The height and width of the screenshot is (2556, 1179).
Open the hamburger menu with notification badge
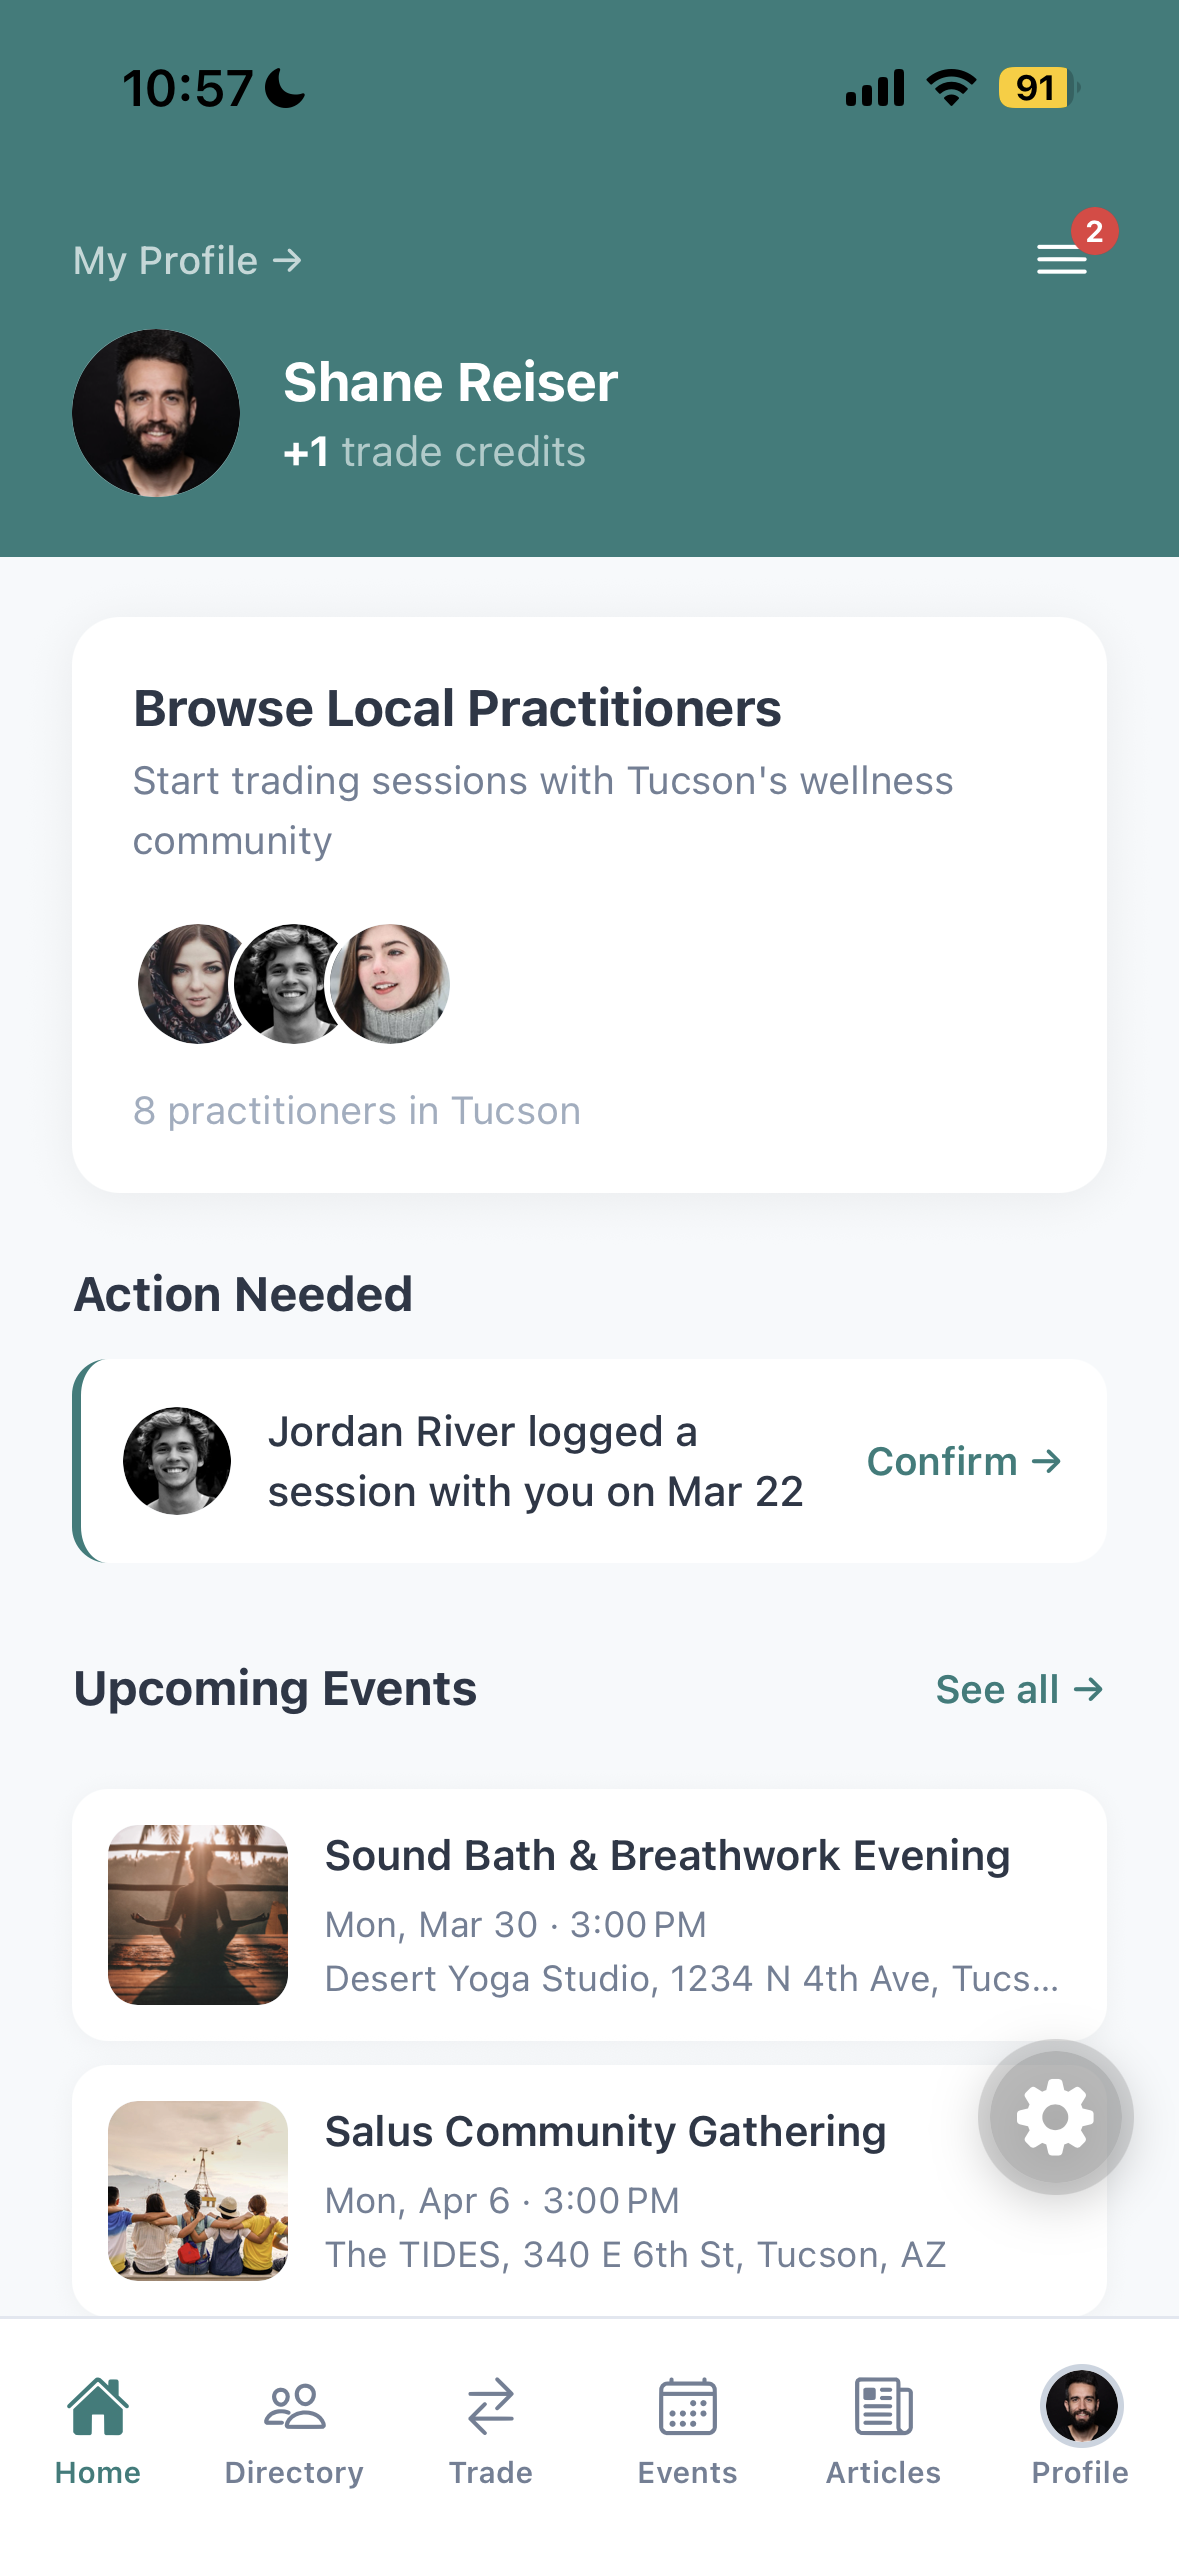point(1063,258)
